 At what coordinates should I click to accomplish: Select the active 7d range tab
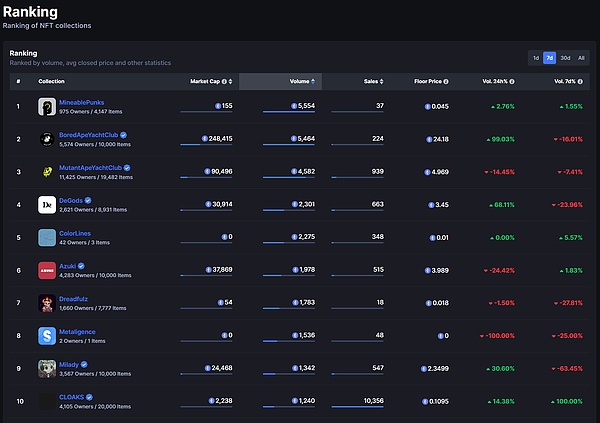(549, 58)
